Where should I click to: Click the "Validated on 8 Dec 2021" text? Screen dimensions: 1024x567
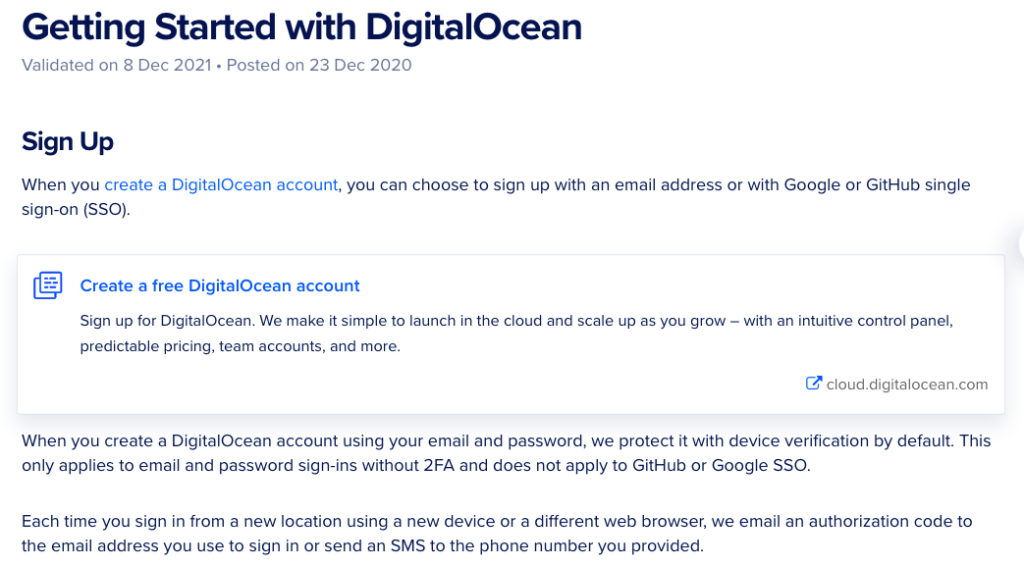pos(116,65)
